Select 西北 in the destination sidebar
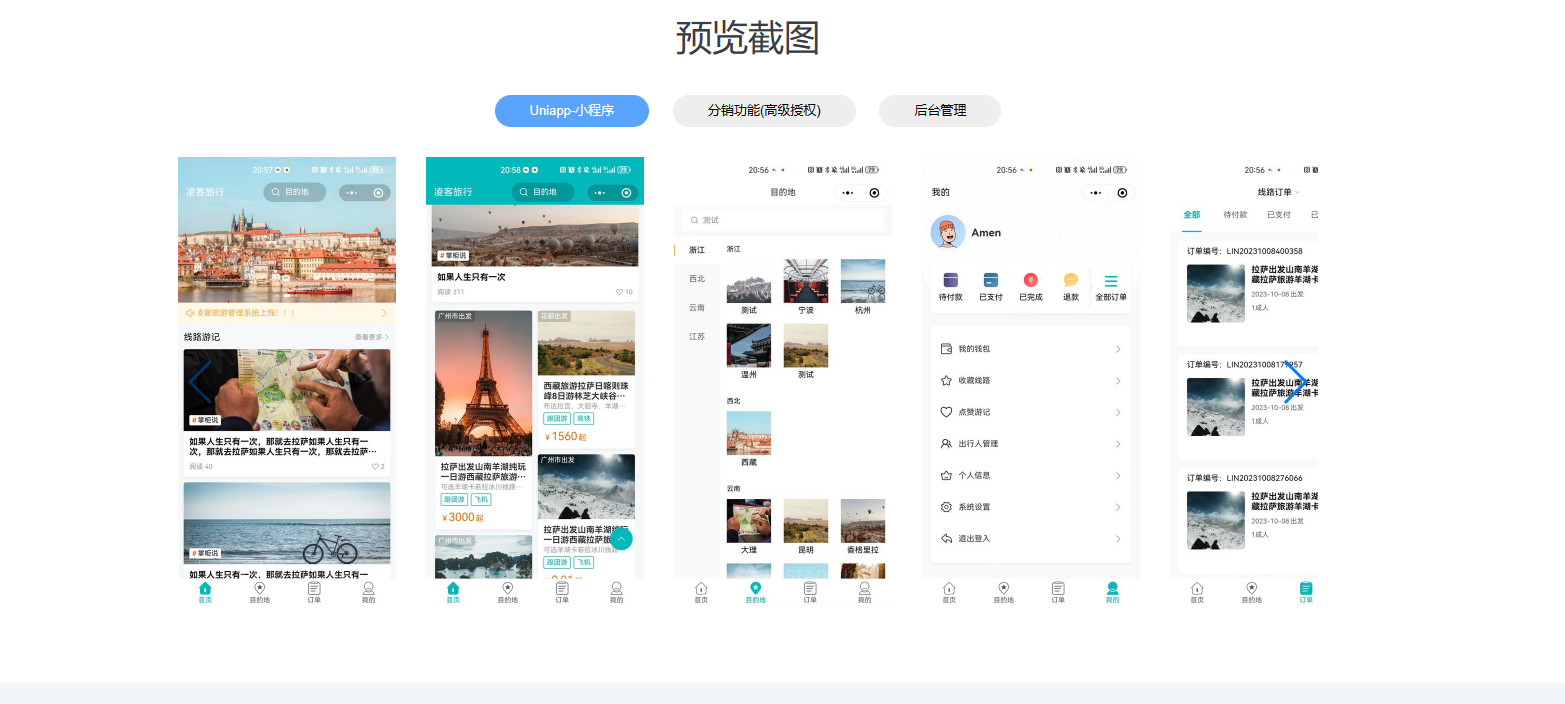Image resolution: width=1565 pixels, height=704 pixels. pyautogui.click(x=697, y=279)
